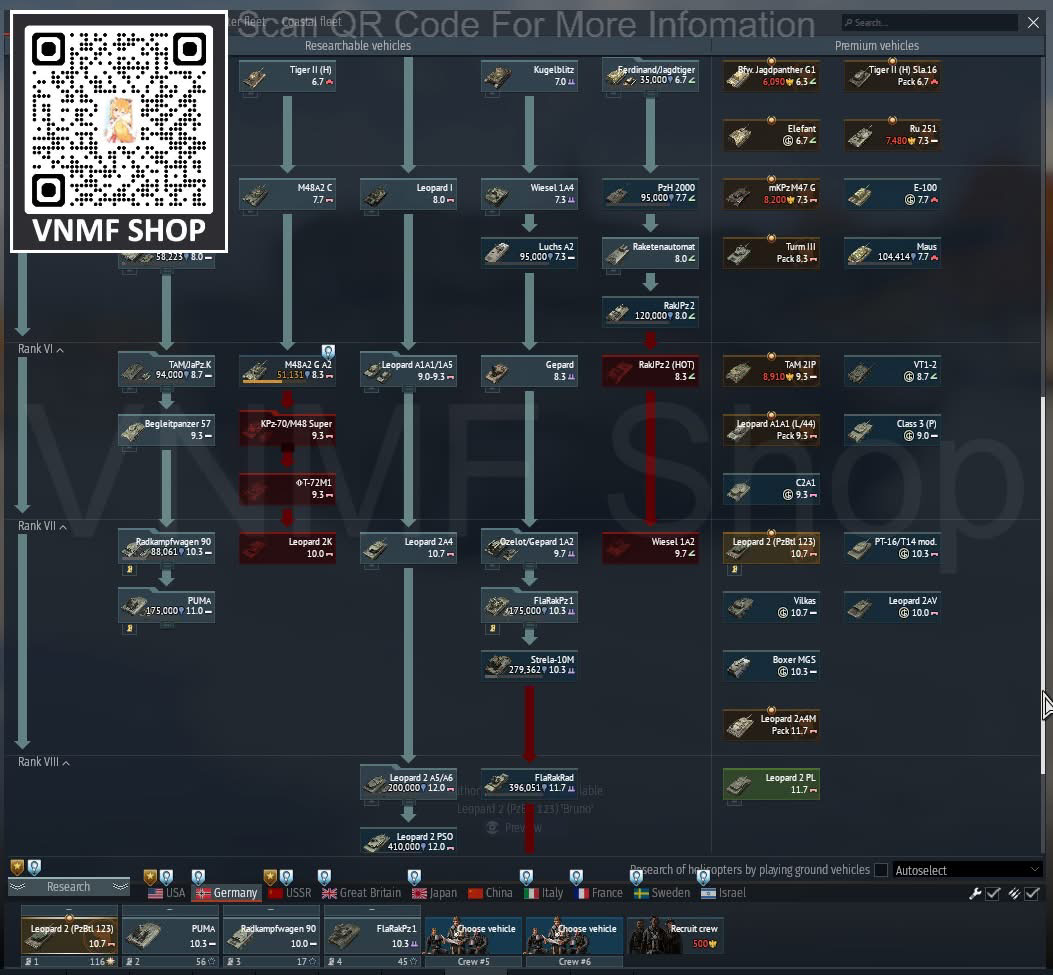Select the Ru 251 premium tank

[892, 135]
